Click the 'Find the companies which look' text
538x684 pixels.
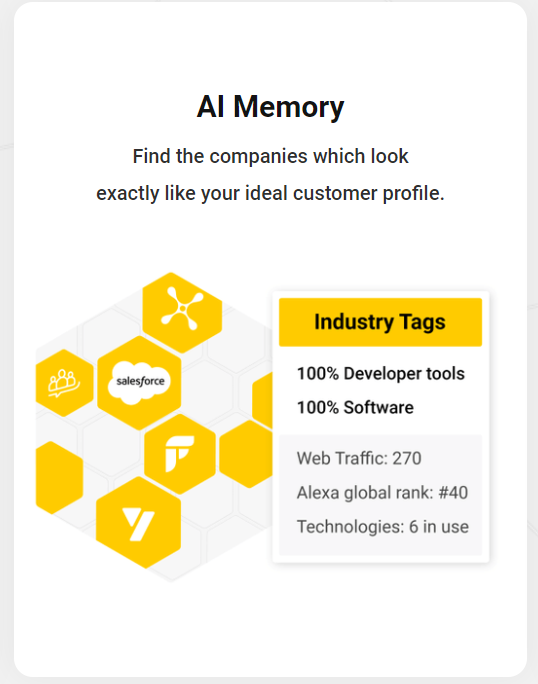(x=270, y=156)
